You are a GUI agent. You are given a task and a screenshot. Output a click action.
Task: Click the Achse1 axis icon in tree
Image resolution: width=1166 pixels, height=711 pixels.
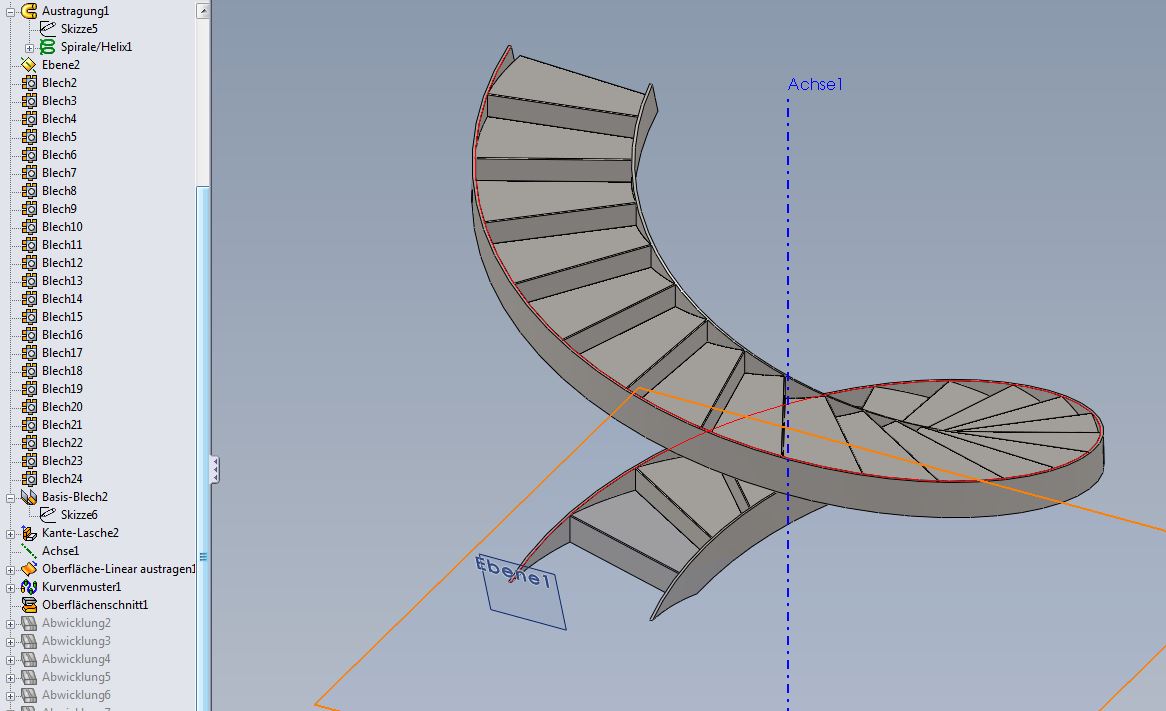(x=29, y=550)
